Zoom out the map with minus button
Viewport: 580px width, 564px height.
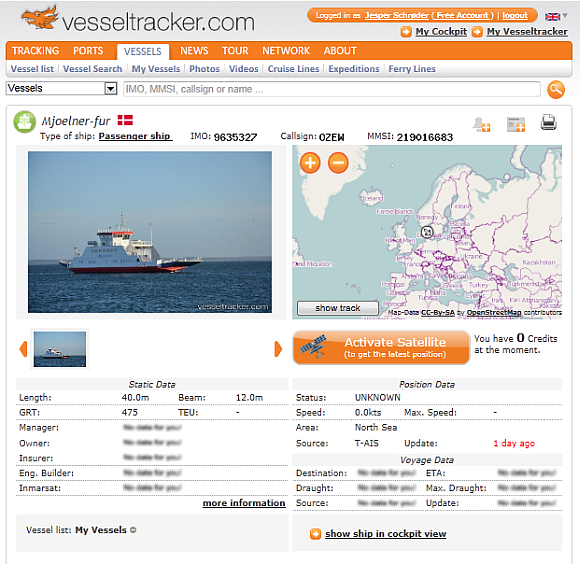tap(338, 163)
